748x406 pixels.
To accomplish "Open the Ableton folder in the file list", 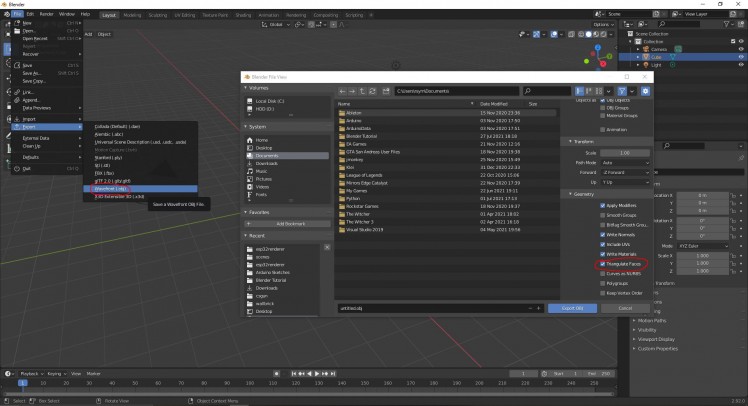I will pos(355,111).
